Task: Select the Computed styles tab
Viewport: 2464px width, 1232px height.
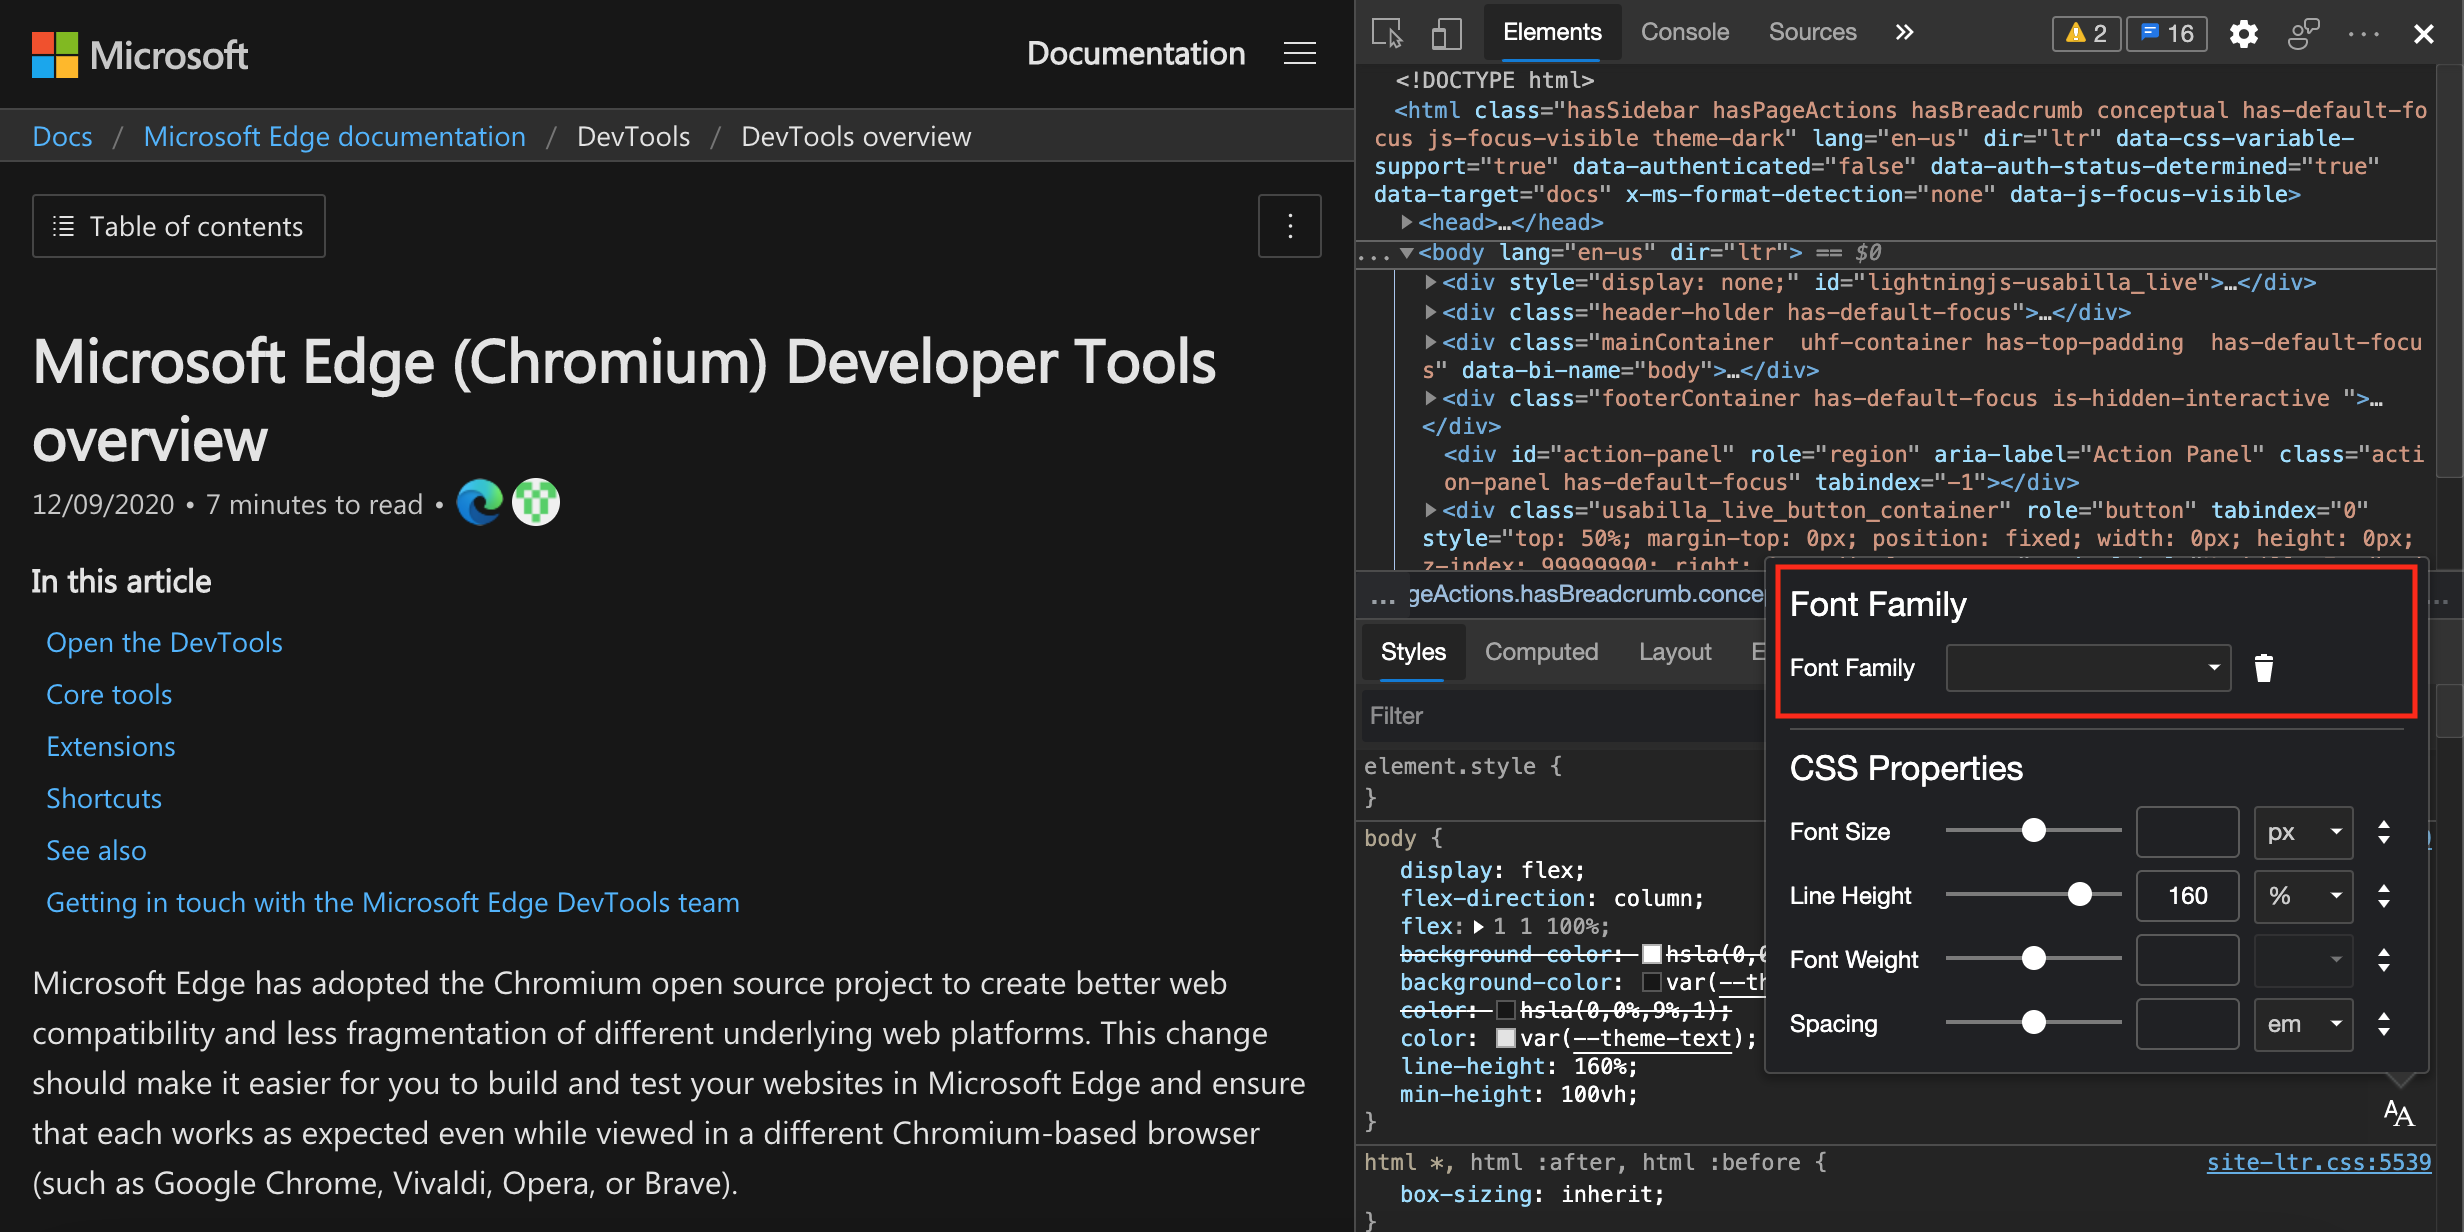Action: click(x=1538, y=649)
